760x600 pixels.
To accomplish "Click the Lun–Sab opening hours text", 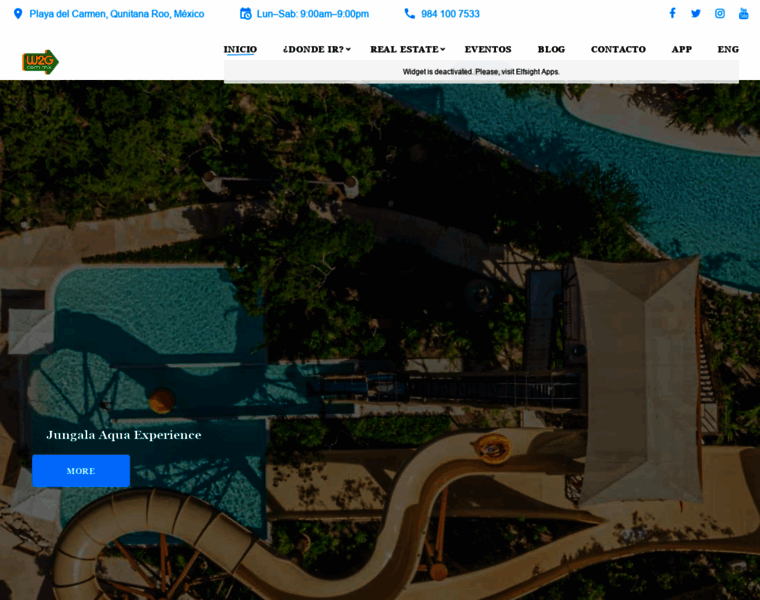I will [313, 14].
